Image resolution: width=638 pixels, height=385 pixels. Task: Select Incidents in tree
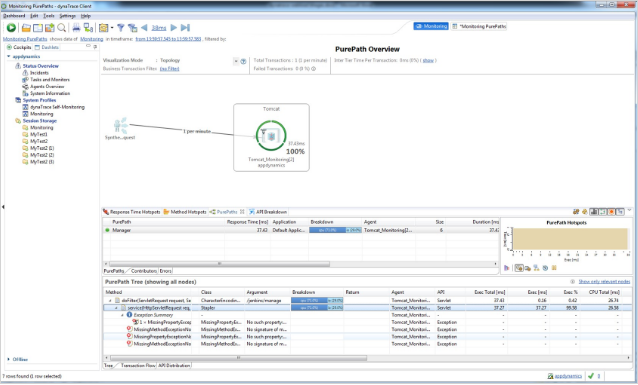pos(39,73)
